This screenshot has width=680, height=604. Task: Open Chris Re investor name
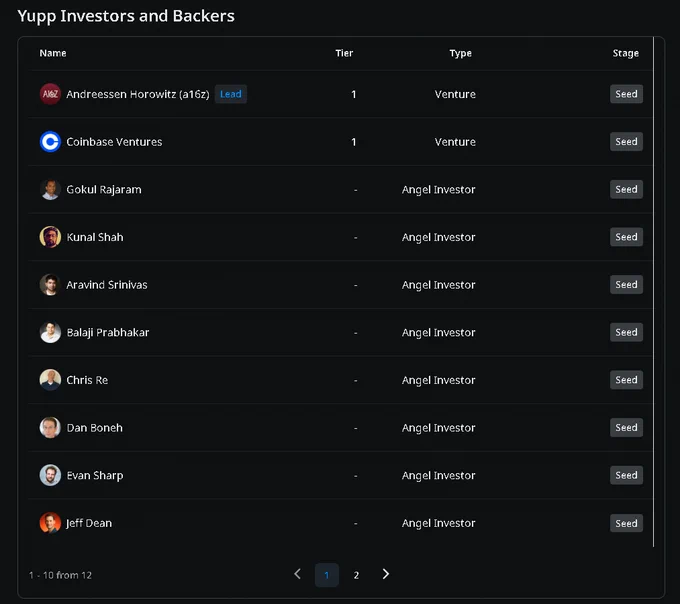[x=87, y=380]
